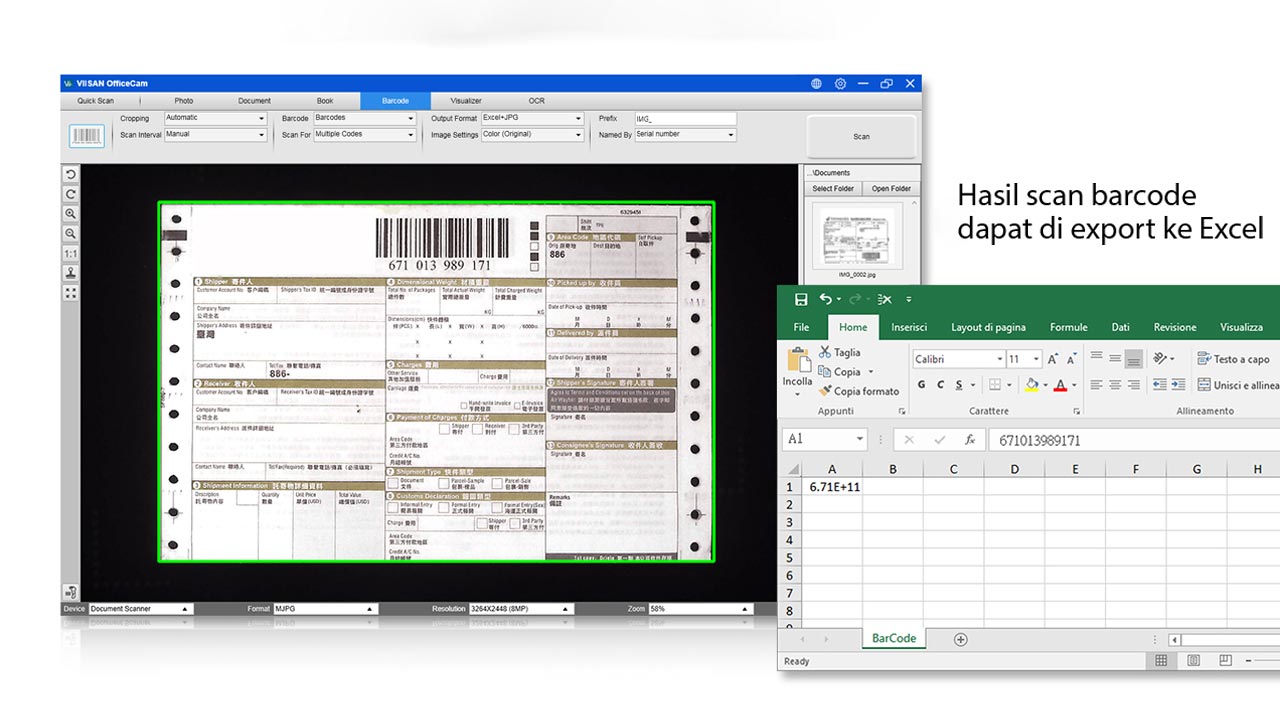Switch Excel to page break preview
The height and width of the screenshot is (709, 1280).
pyautogui.click(x=1225, y=661)
